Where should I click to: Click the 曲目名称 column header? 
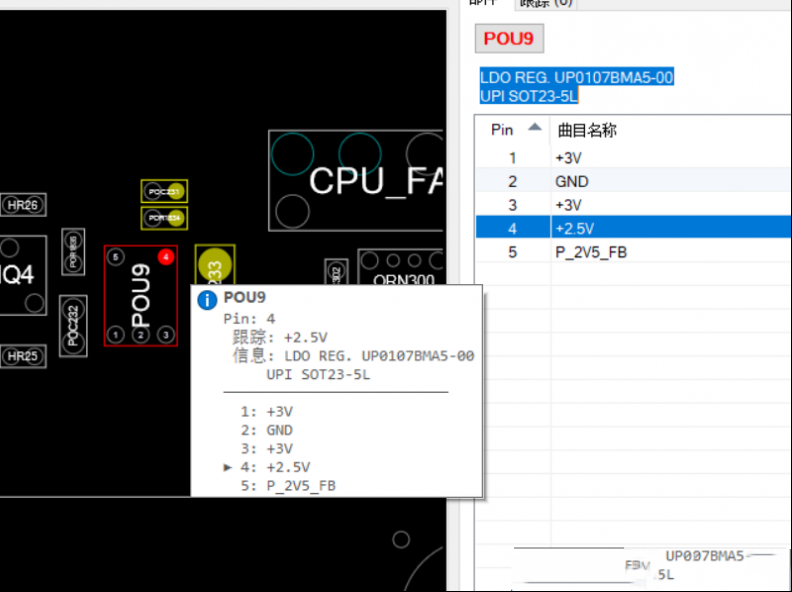click(x=586, y=130)
